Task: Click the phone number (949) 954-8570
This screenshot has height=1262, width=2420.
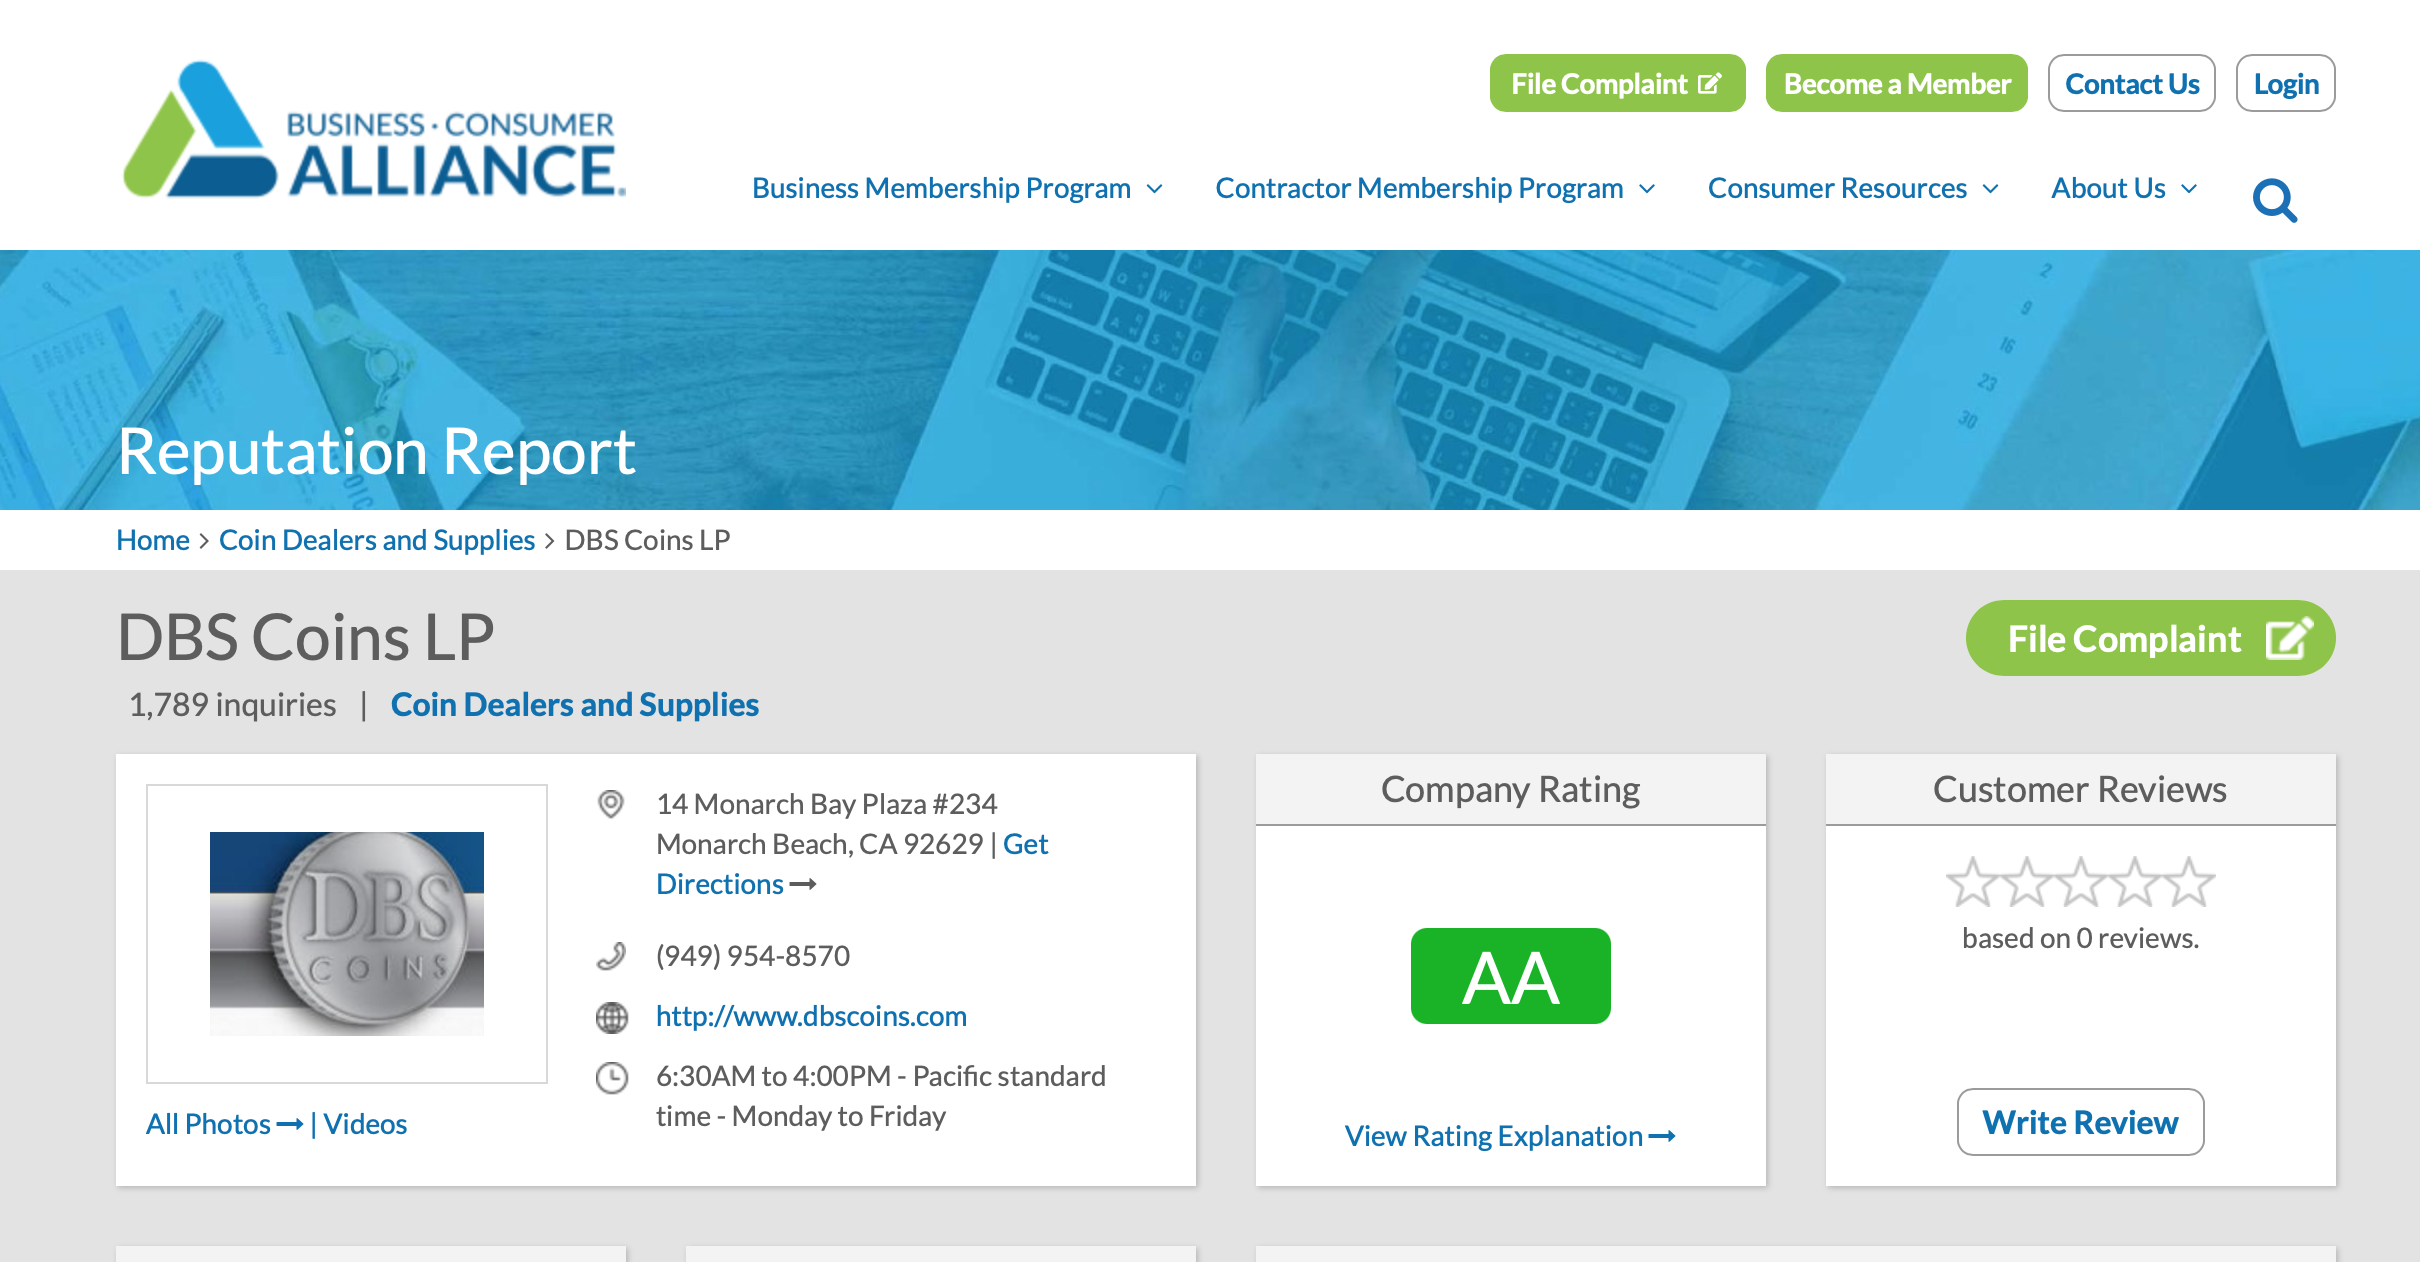Action: click(x=753, y=956)
